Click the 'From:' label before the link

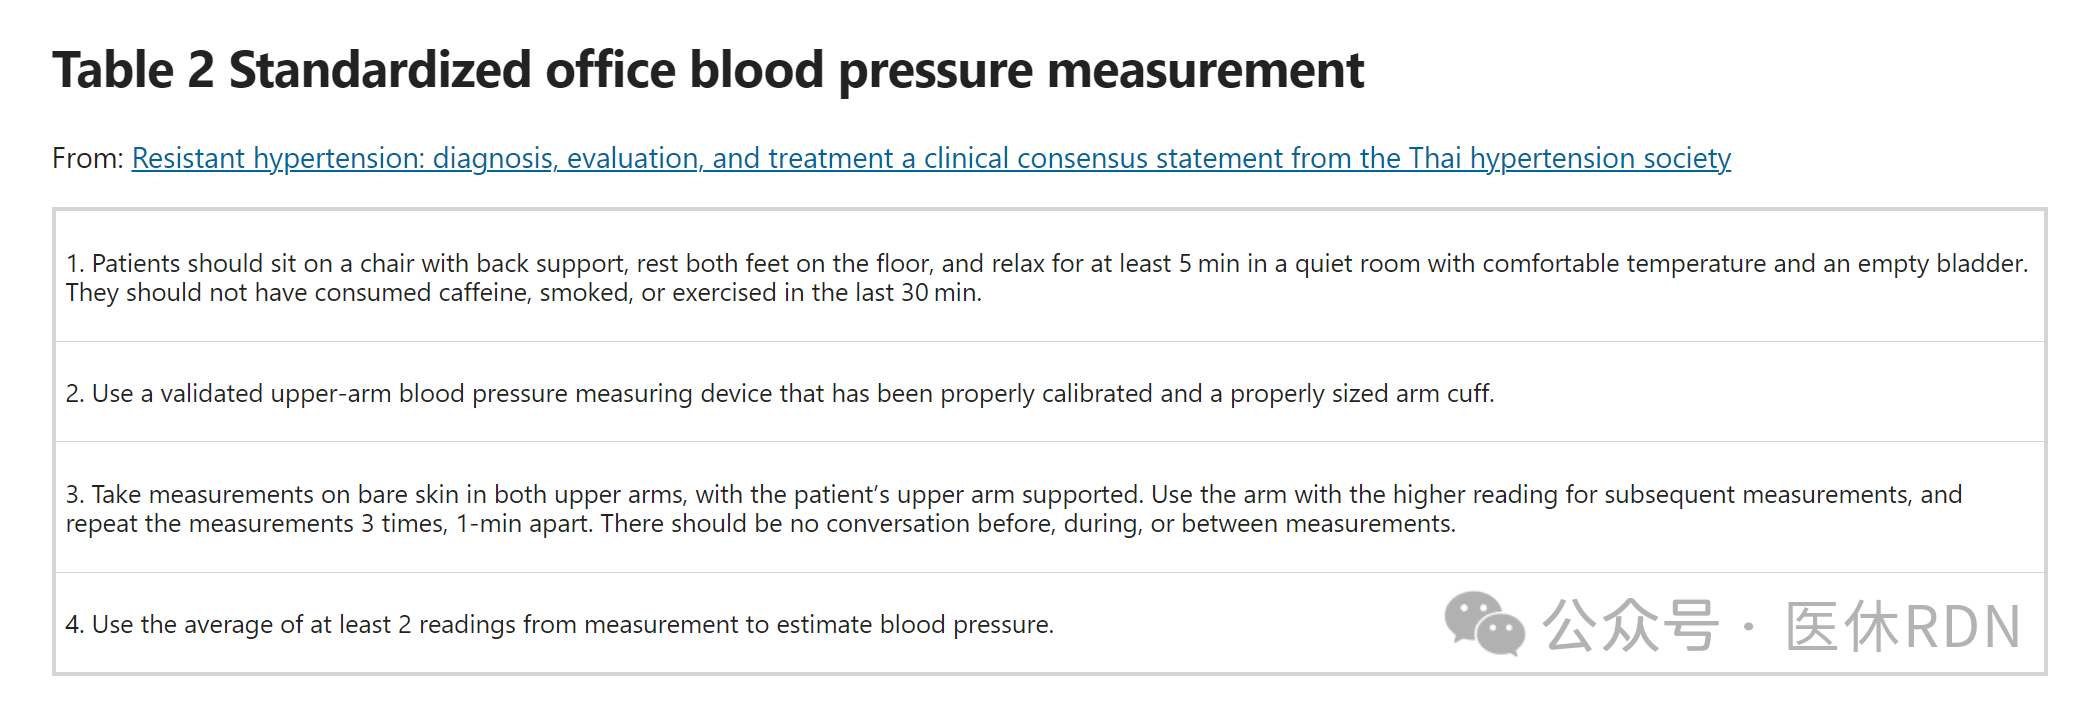[x=88, y=158]
